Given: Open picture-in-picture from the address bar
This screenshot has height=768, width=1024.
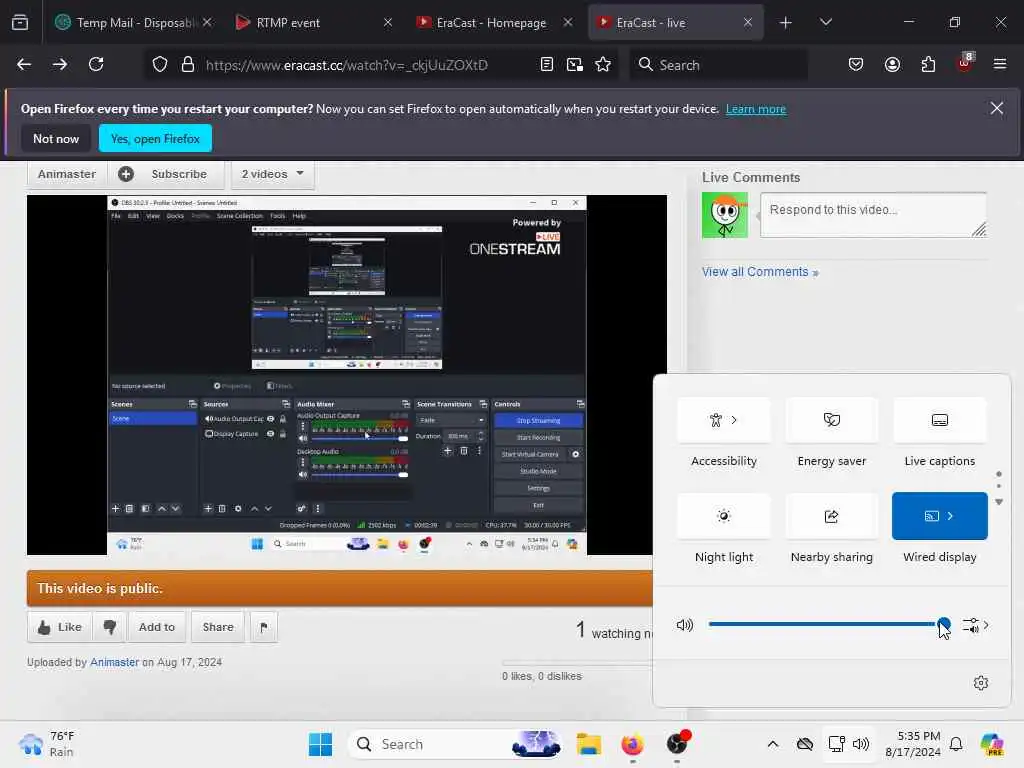Looking at the screenshot, I should point(575,65).
